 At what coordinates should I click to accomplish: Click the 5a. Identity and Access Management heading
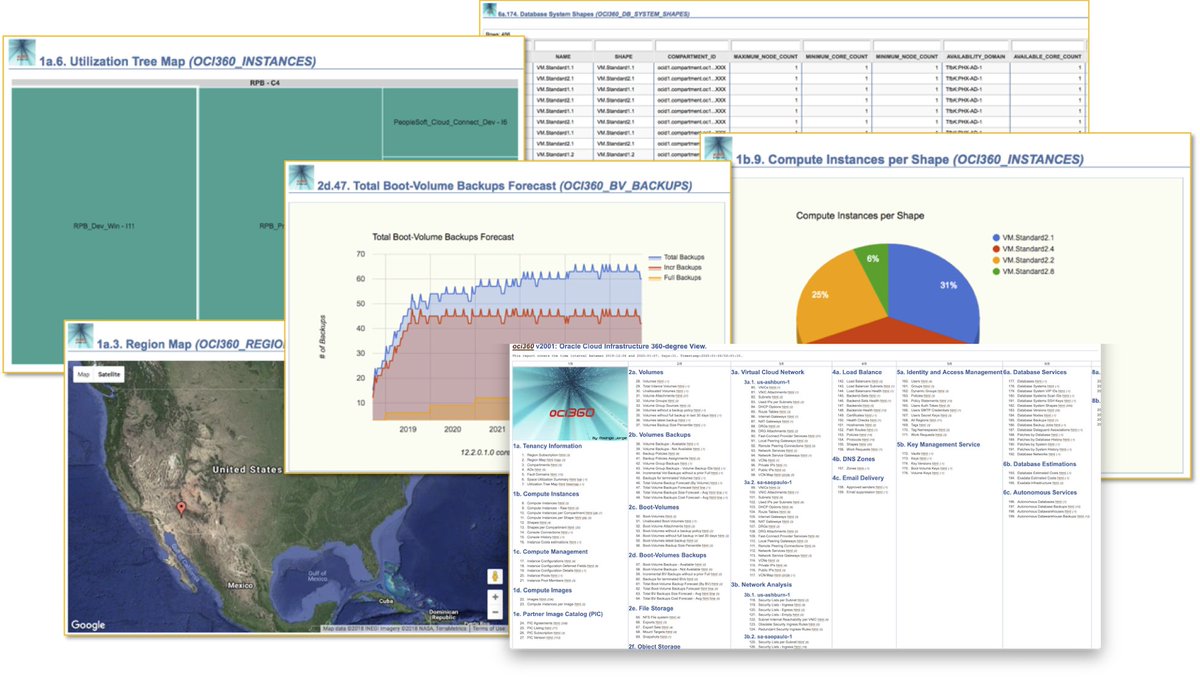(x=949, y=371)
